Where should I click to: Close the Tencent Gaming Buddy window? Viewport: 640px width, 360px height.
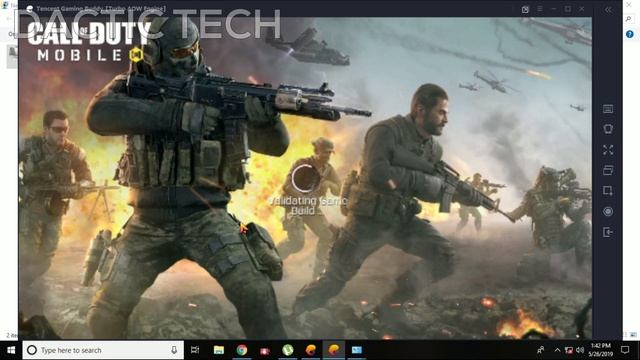[582, 9]
